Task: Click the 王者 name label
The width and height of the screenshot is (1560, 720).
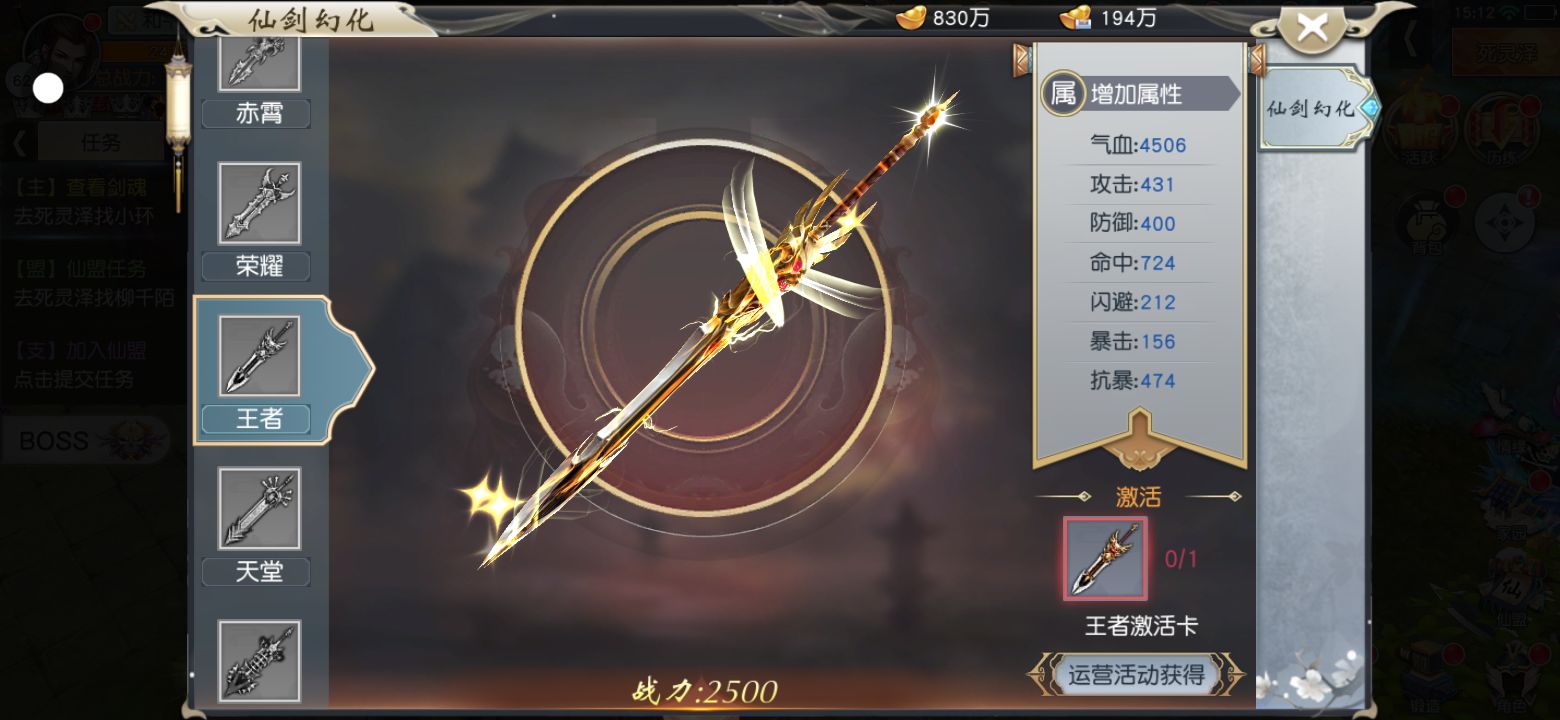Action: pos(259,419)
